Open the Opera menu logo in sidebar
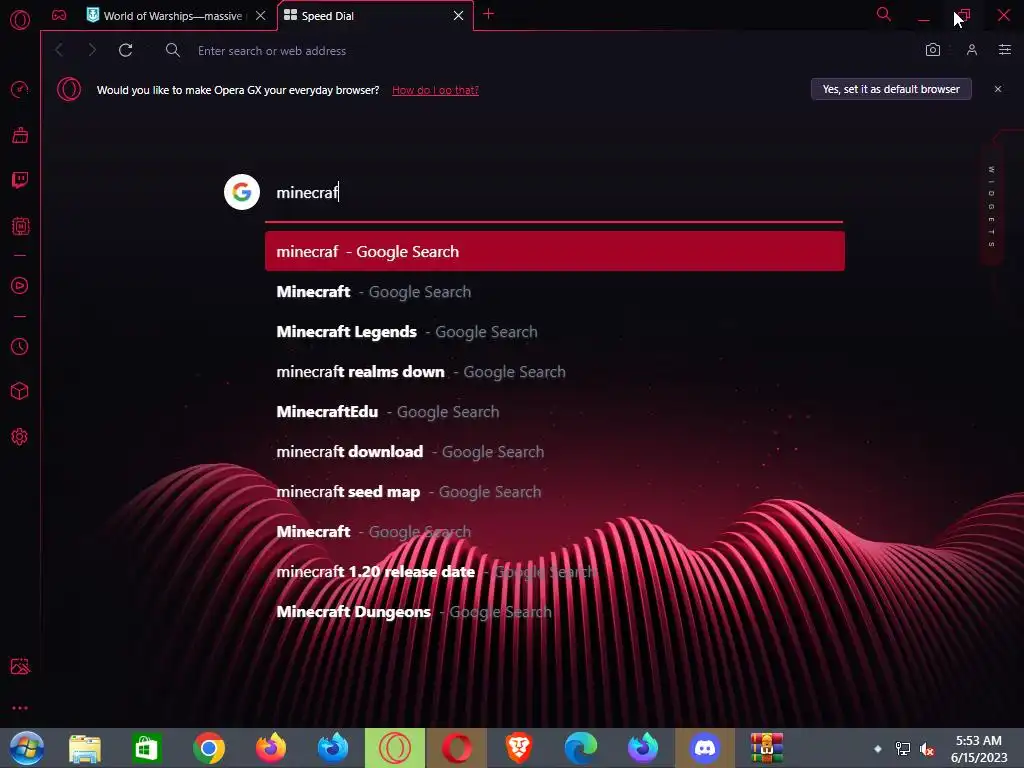1024x768 pixels. pos(20,19)
